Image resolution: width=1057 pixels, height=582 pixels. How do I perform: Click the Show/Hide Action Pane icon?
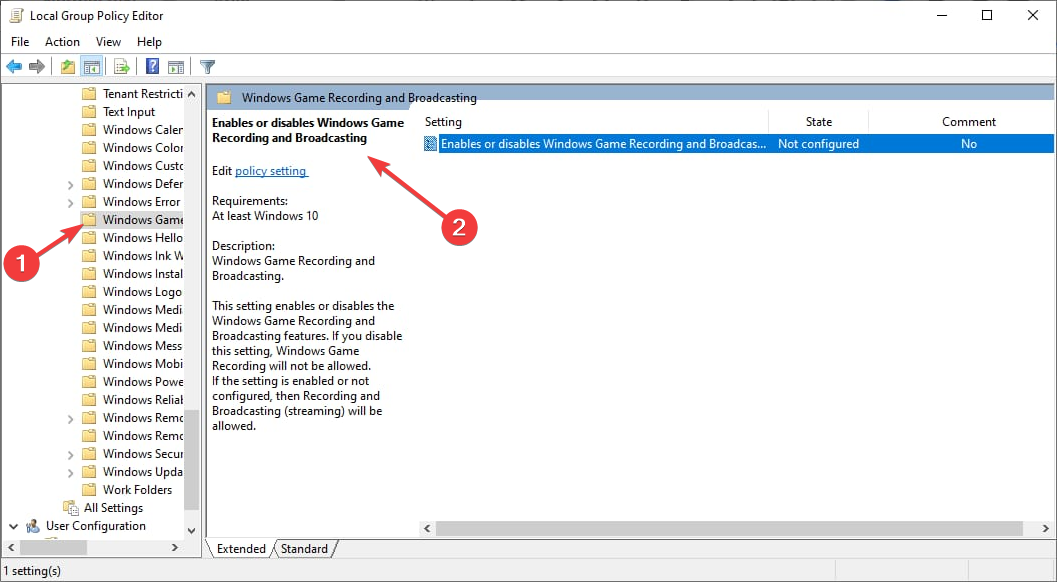[x=176, y=66]
